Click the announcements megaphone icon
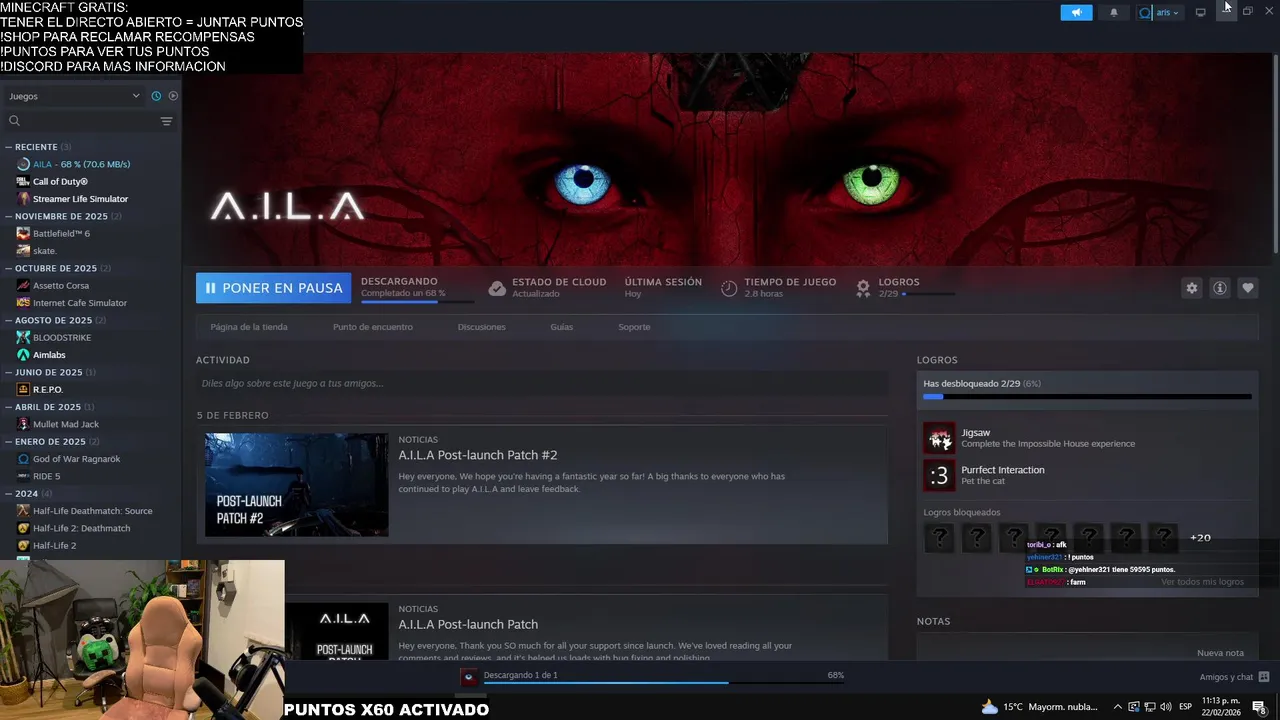The width and height of the screenshot is (1280, 720). (1076, 13)
